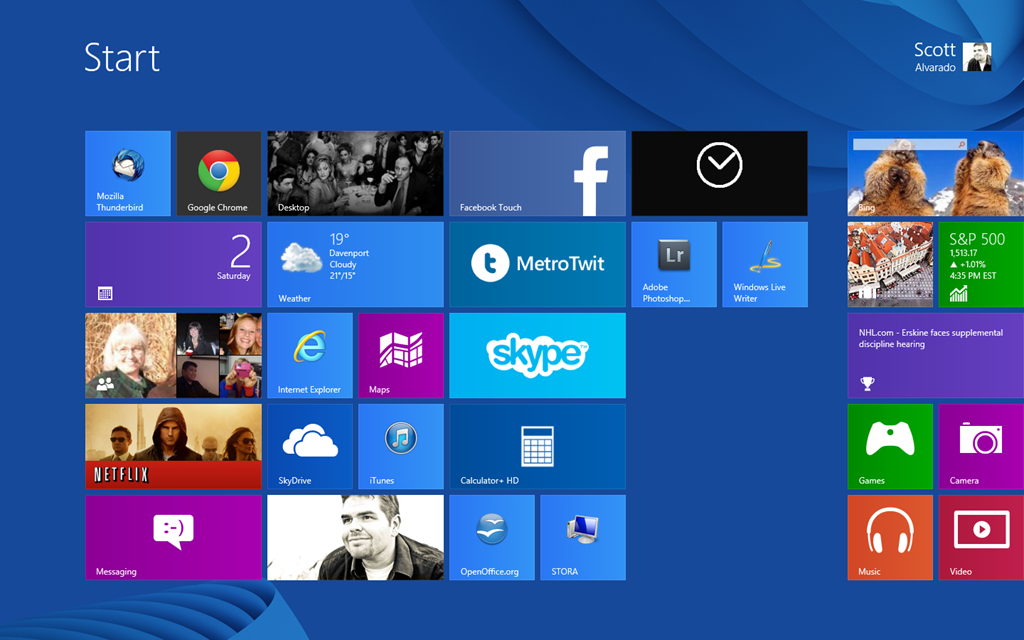Image resolution: width=1024 pixels, height=640 pixels.
Task: Open the travel tile with rooftops
Action: pyautogui.click(x=890, y=264)
